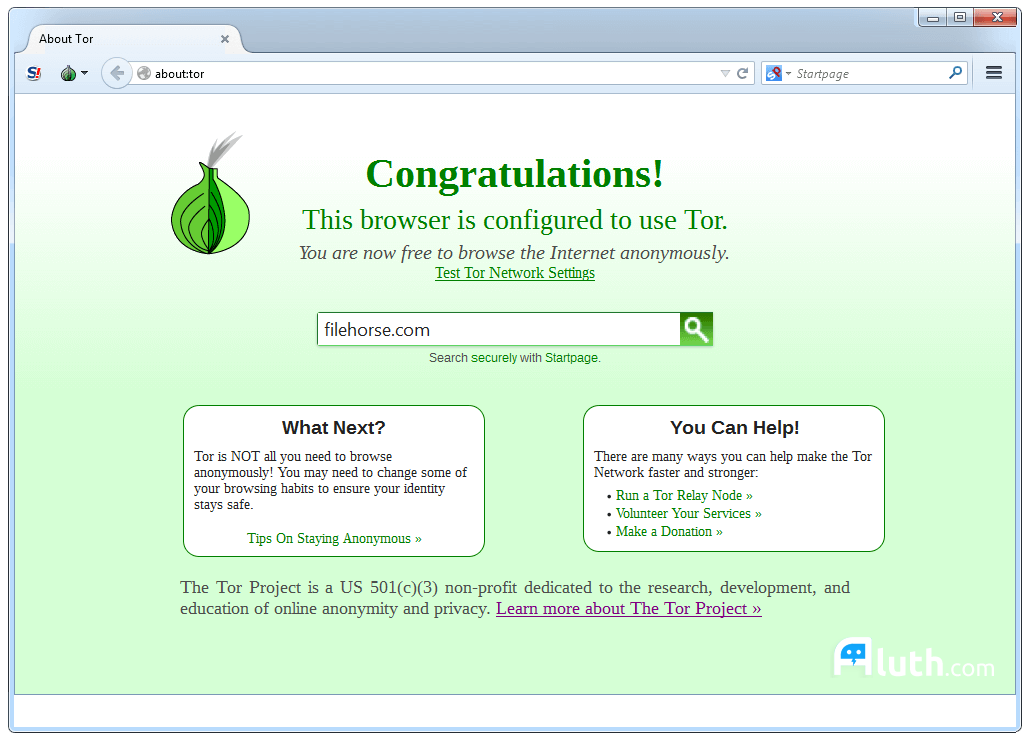
Task: Open Learn more about The Tor Project
Action: click(x=629, y=609)
